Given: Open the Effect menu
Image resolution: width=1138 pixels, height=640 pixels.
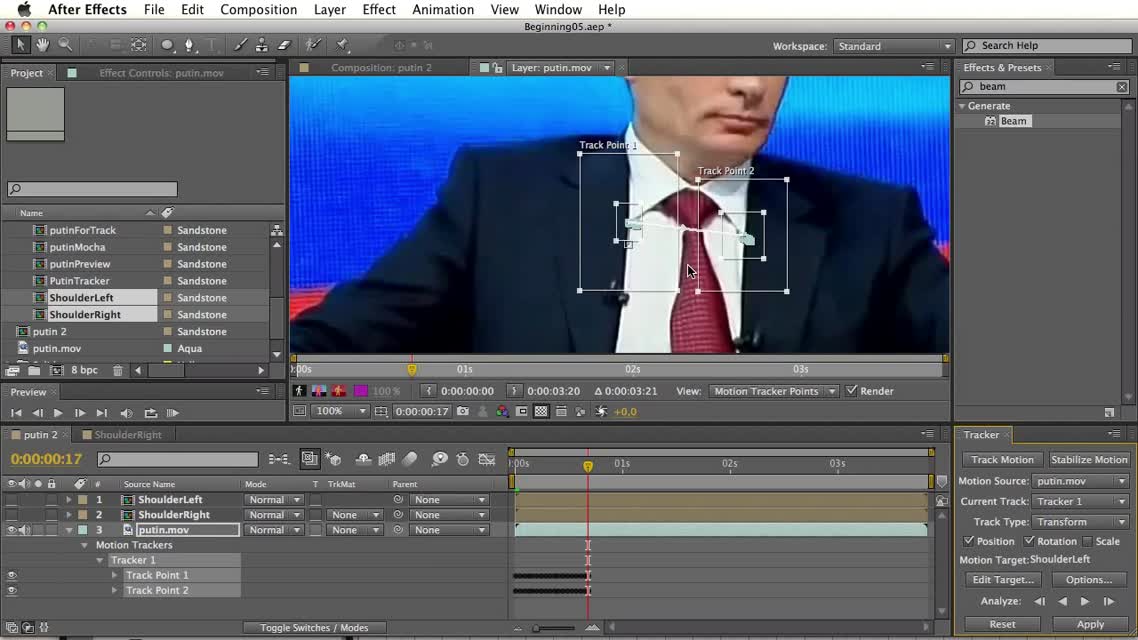Looking at the screenshot, I should tap(379, 9).
